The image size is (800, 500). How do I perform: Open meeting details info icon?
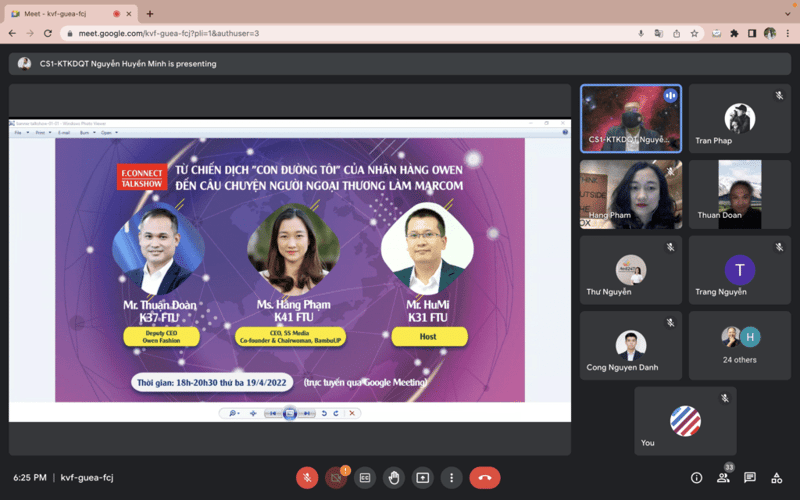pos(696,478)
